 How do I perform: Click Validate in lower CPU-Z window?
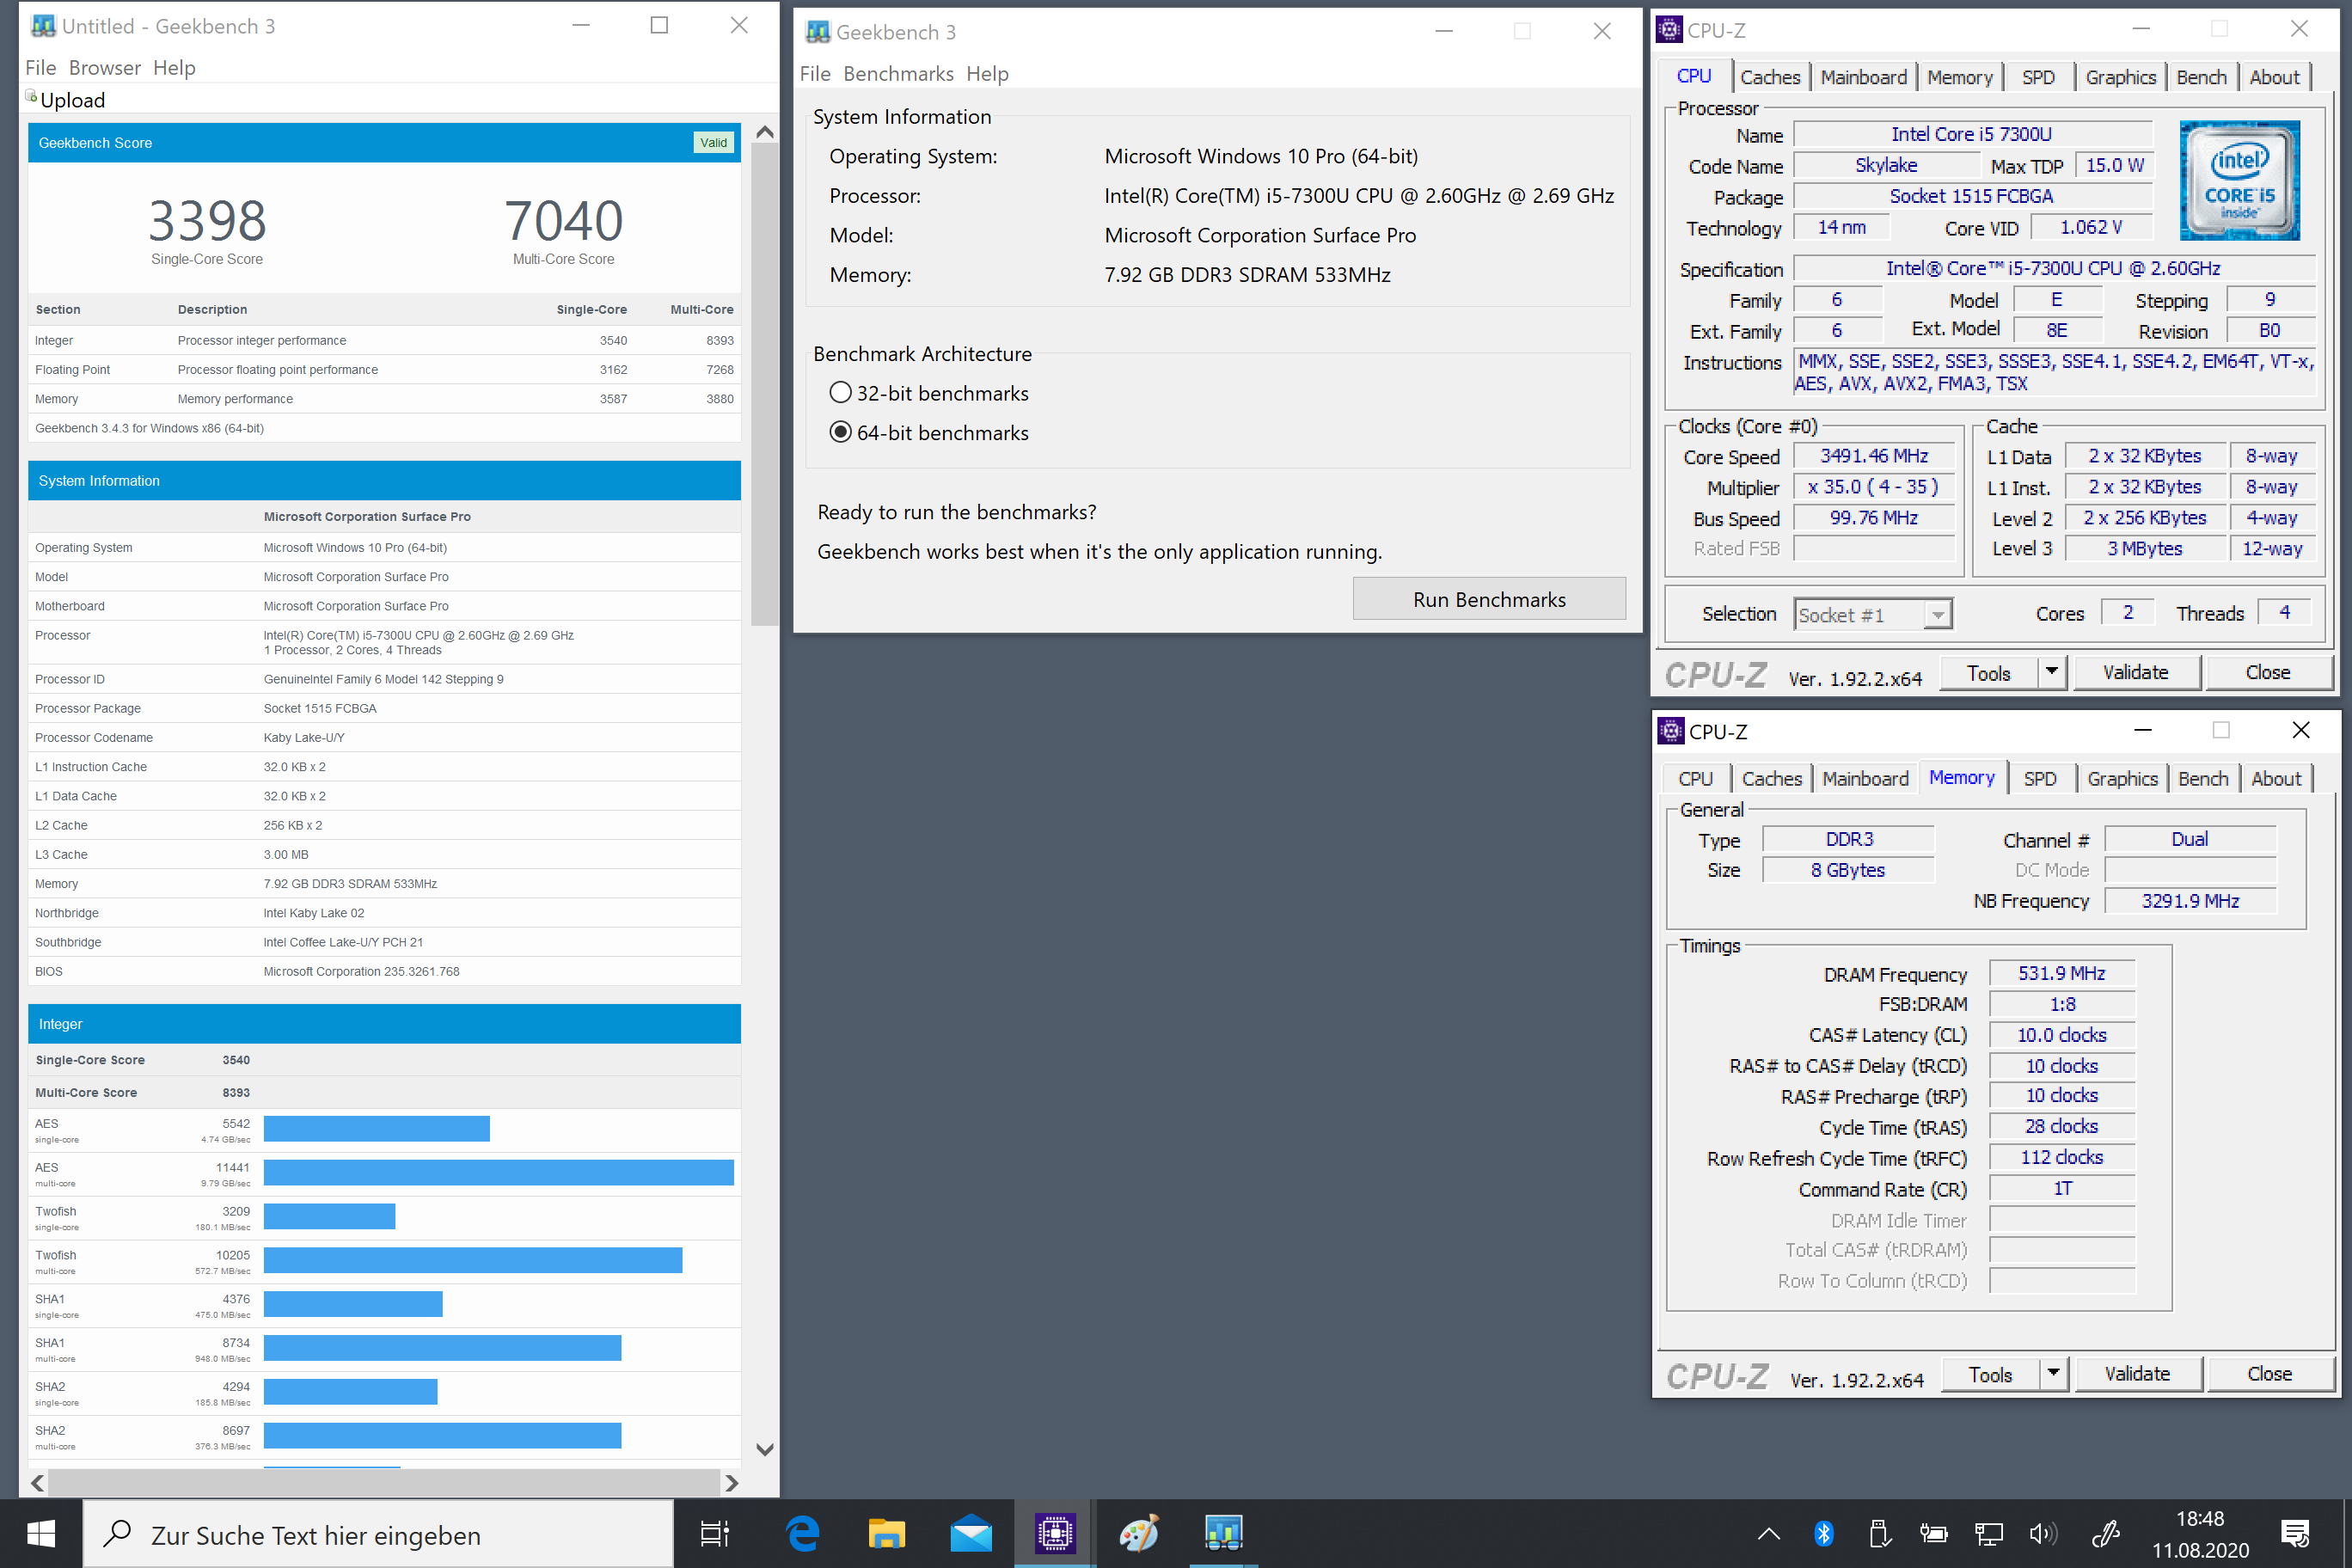pos(2138,1374)
